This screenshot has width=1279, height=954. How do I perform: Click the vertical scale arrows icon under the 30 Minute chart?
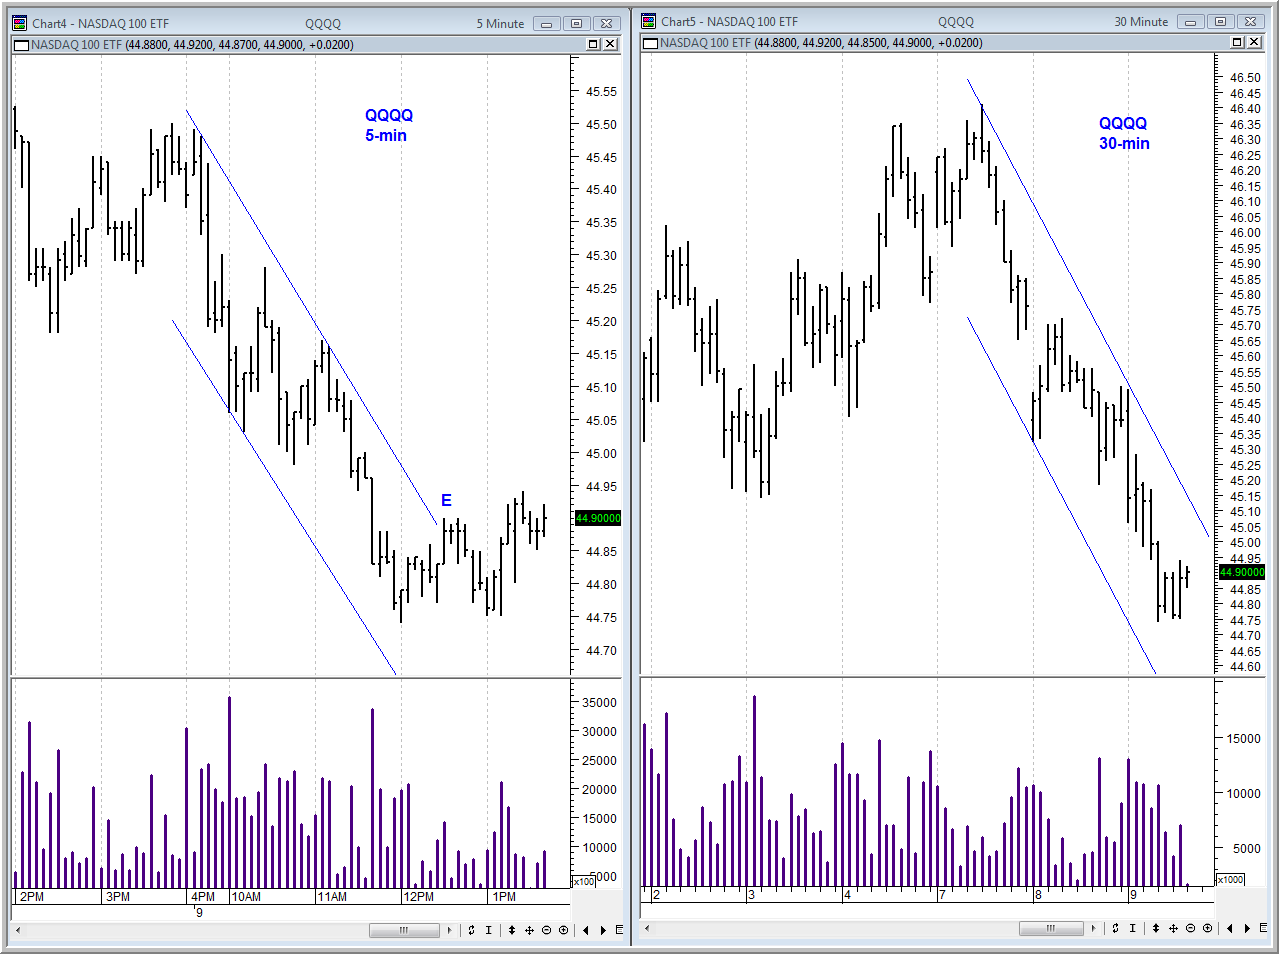click(x=1156, y=929)
